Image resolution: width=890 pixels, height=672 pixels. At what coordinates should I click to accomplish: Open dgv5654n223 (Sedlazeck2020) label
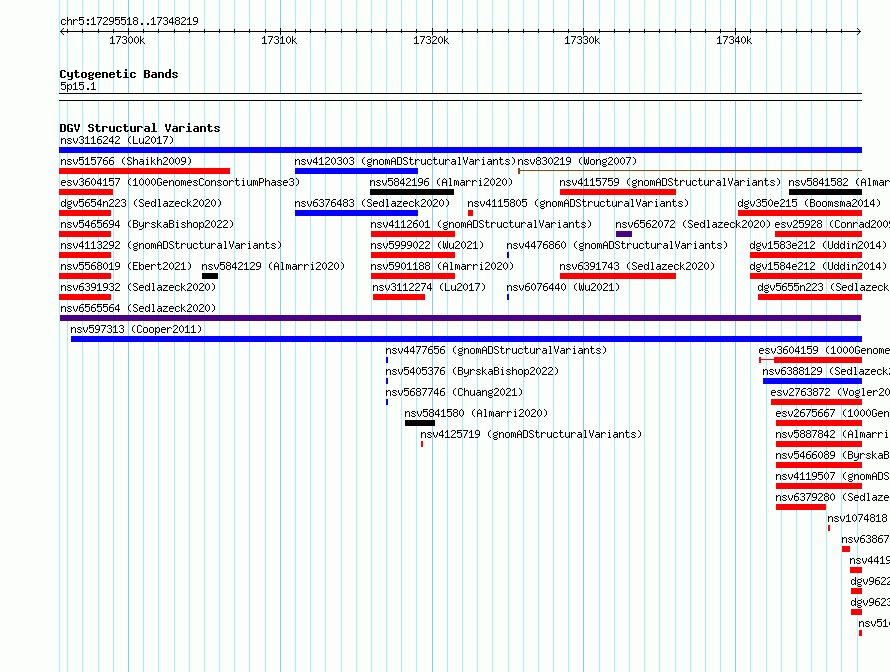(x=141, y=203)
